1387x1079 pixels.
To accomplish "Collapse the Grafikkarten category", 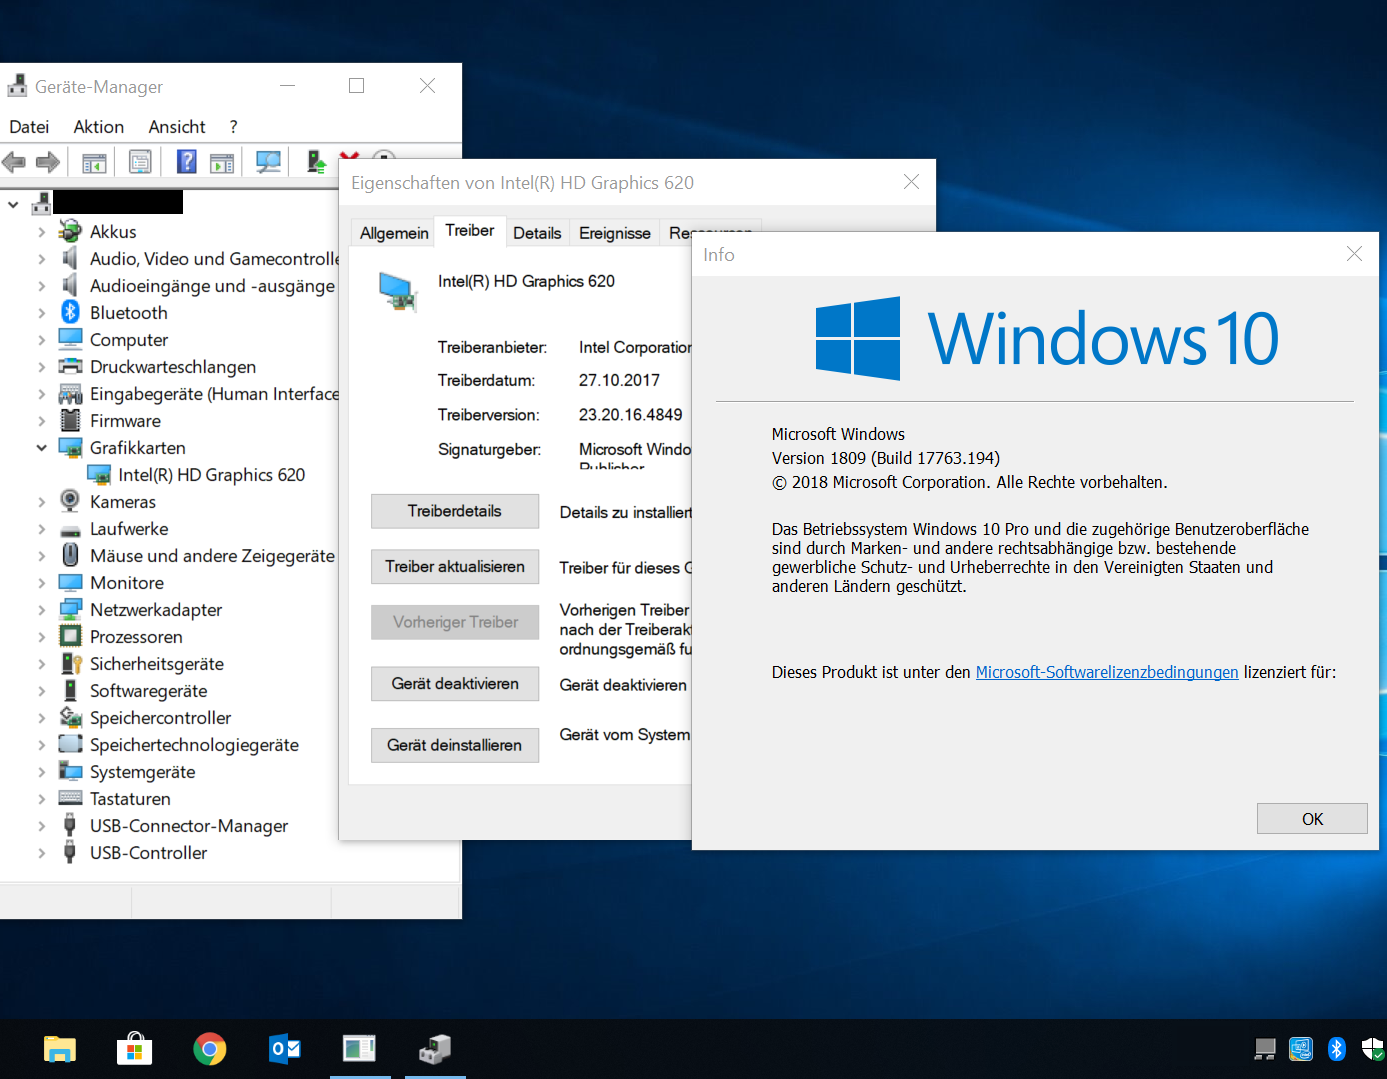I will (x=41, y=448).
